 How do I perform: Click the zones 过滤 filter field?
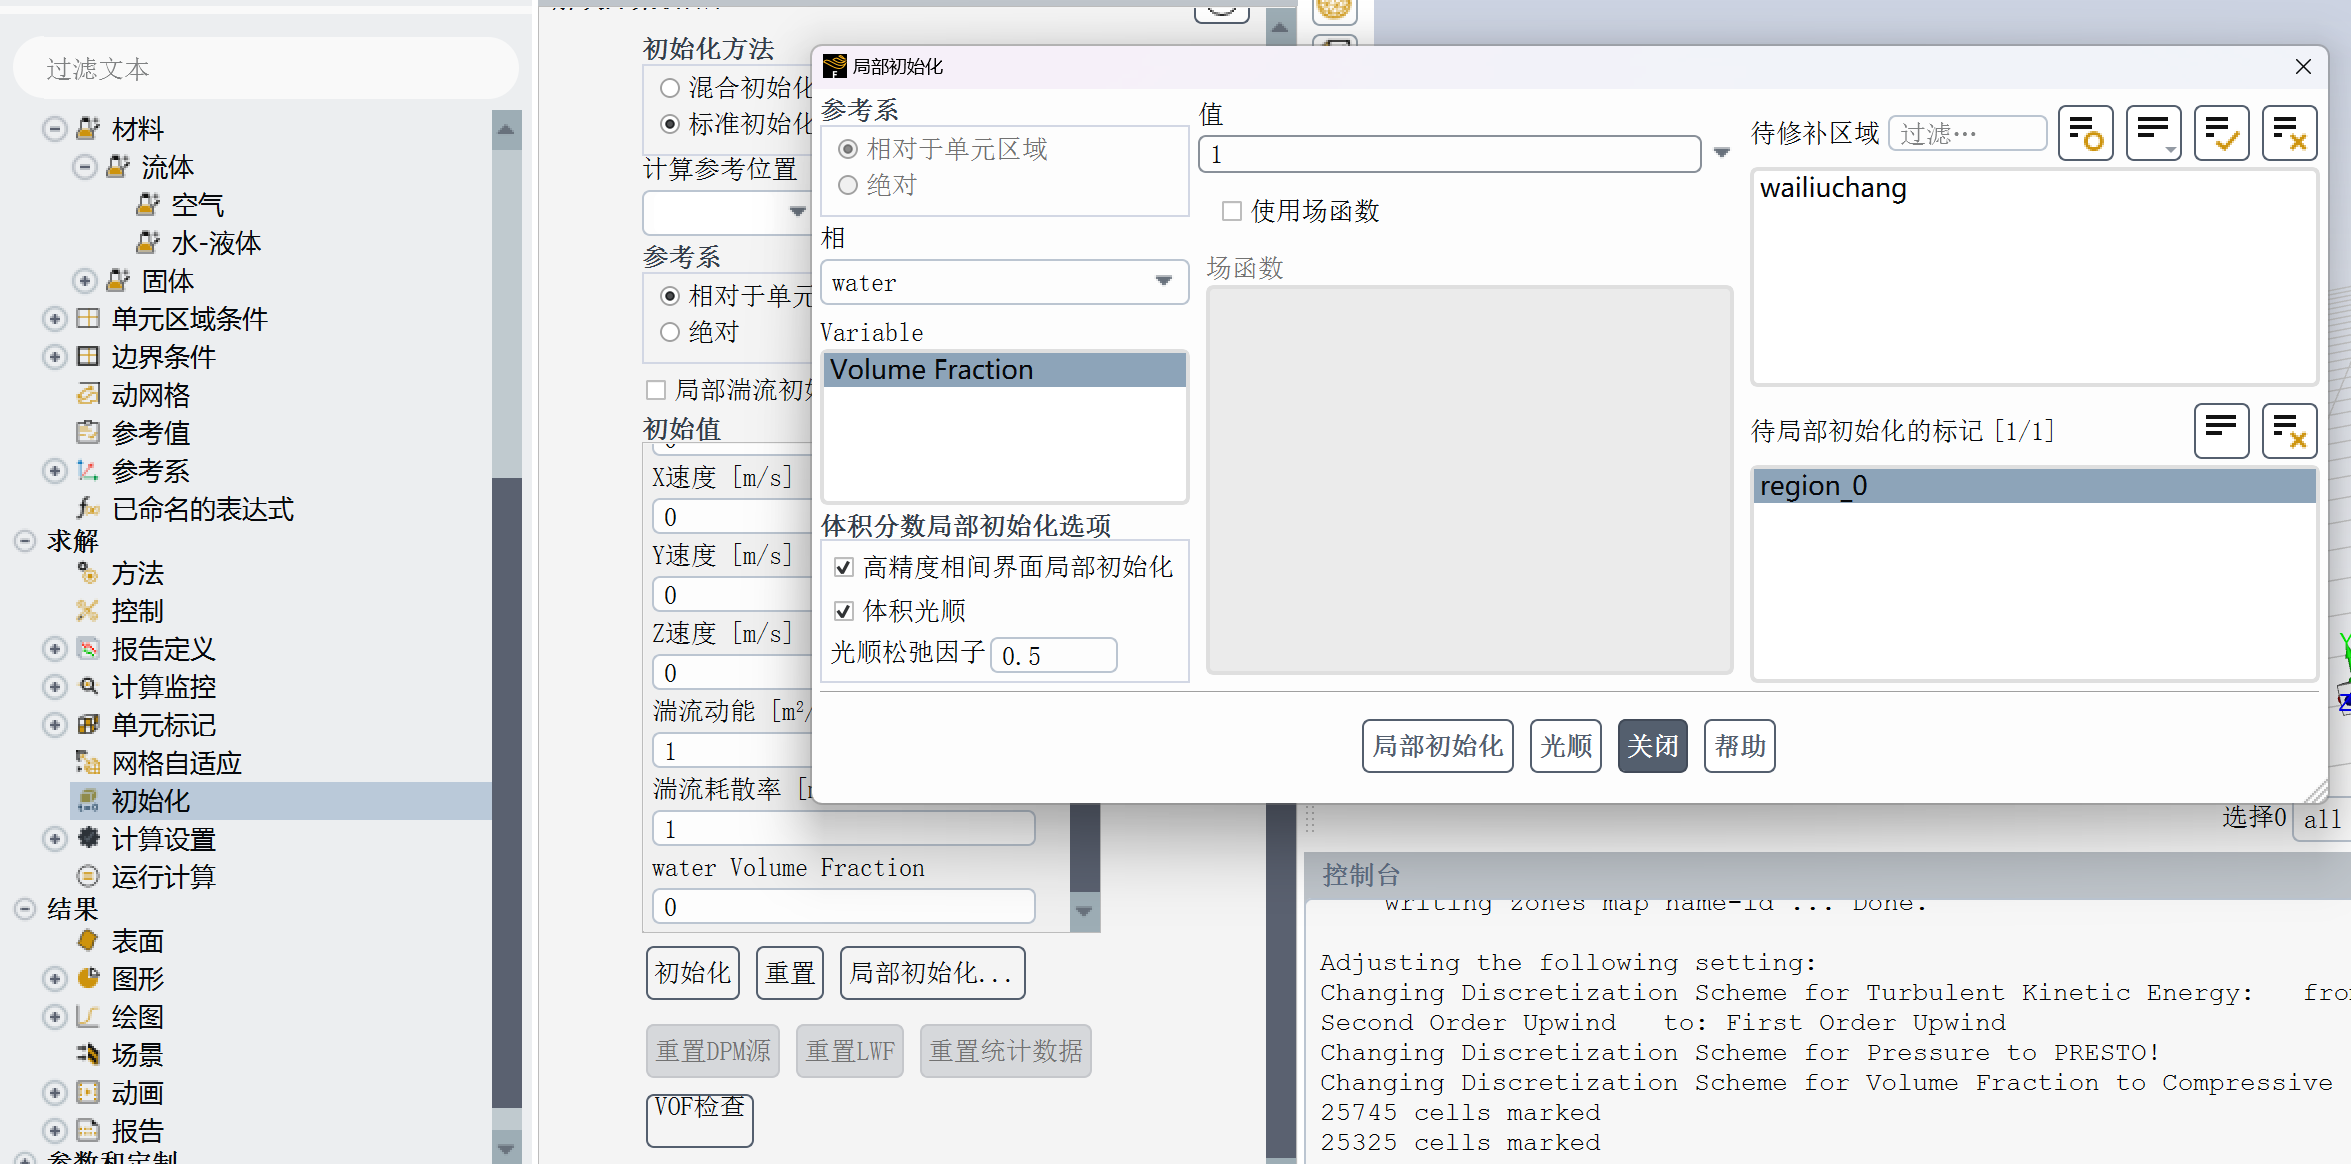tap(1966, 134)
